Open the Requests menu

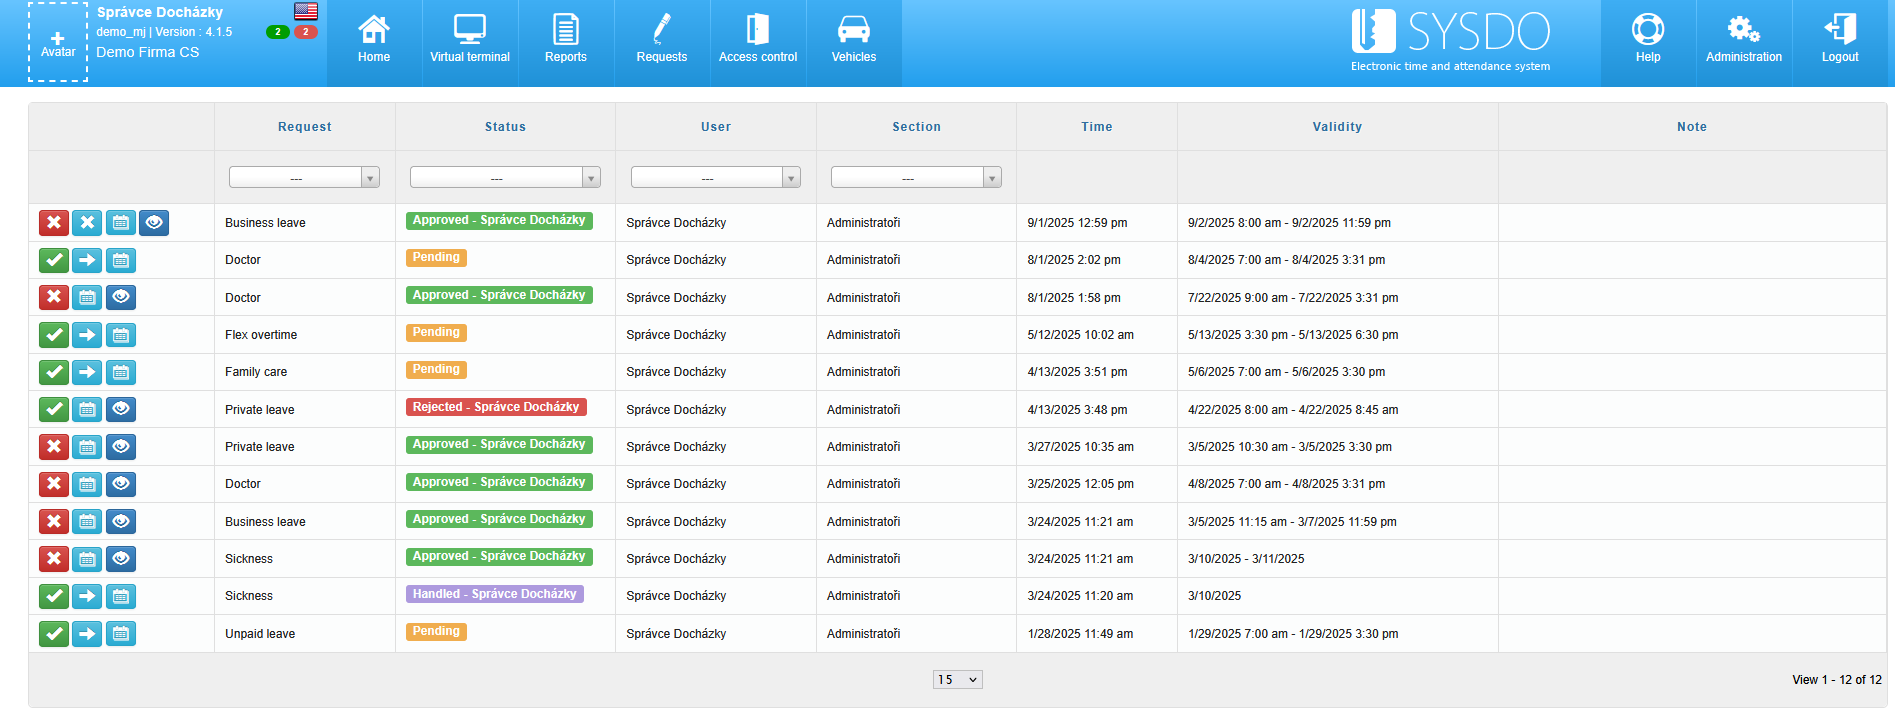662,43
